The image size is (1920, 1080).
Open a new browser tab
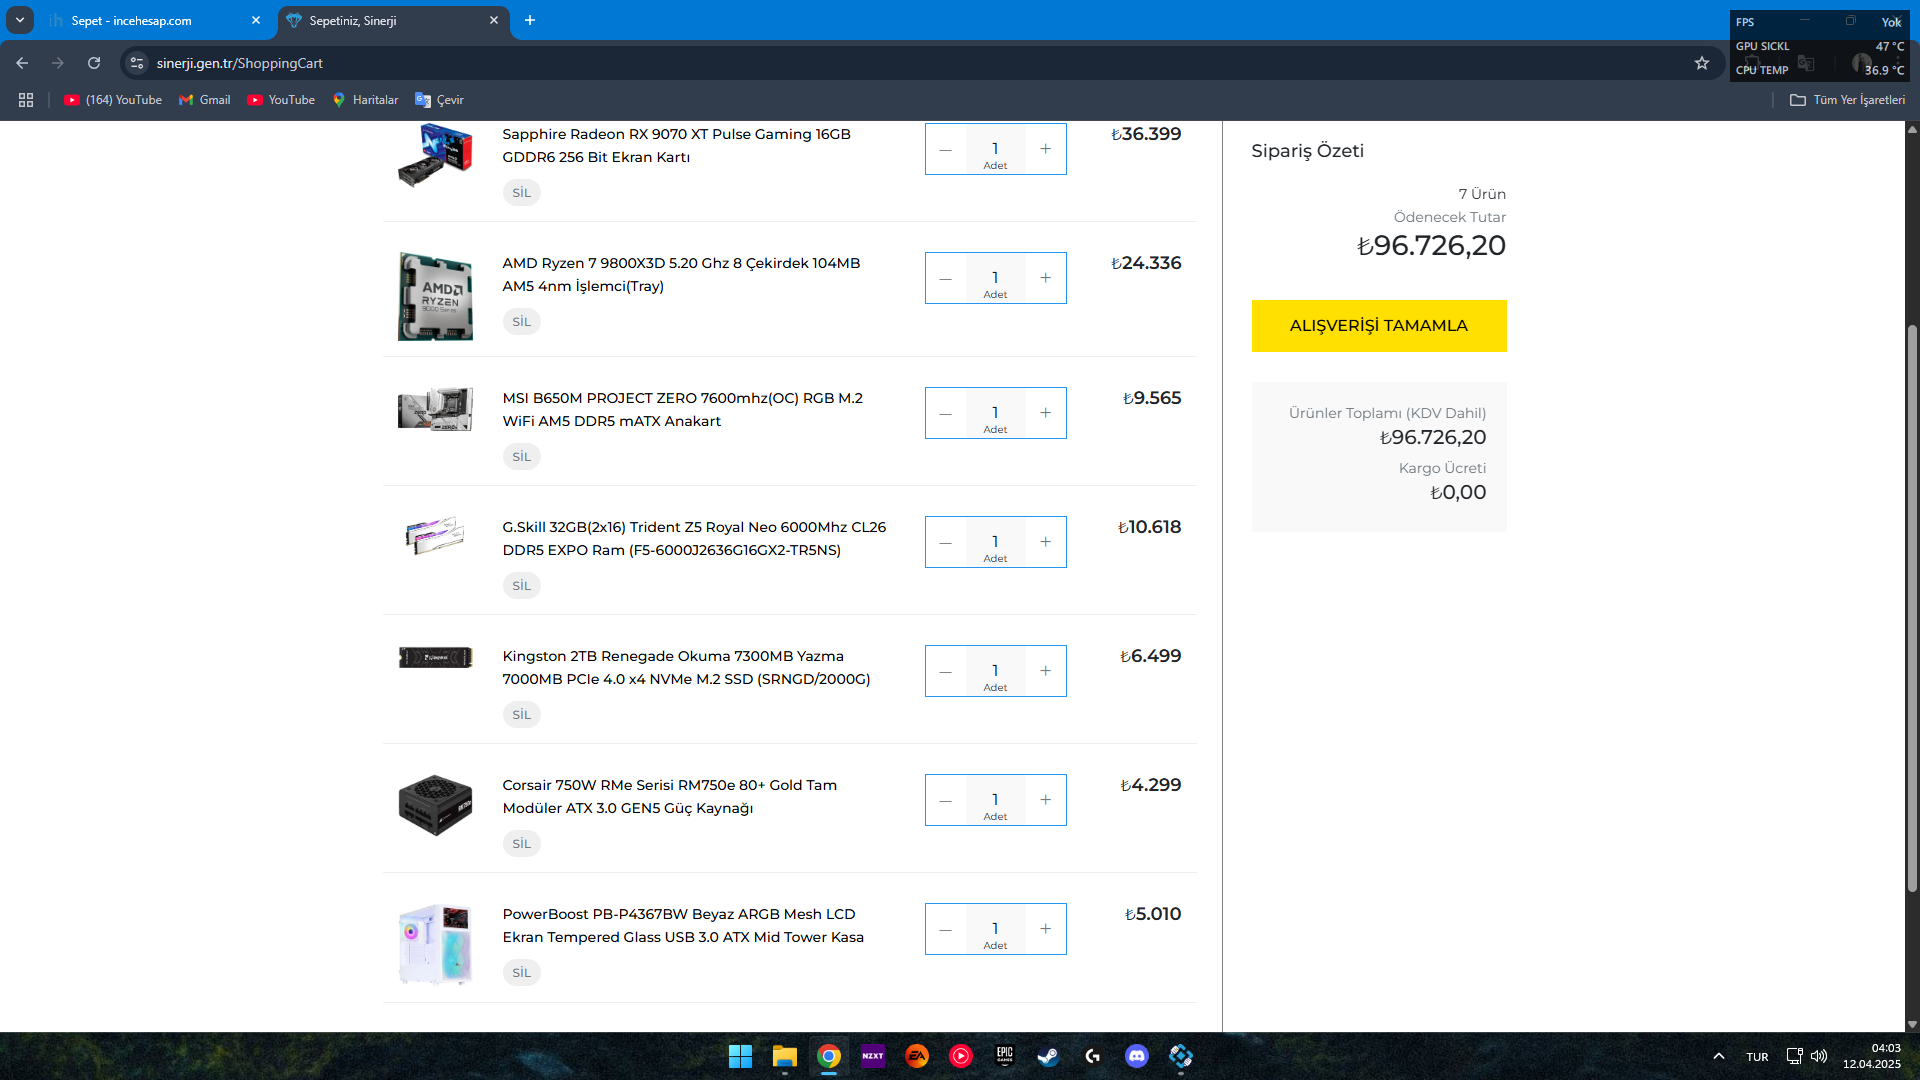[x=530, y=21]
